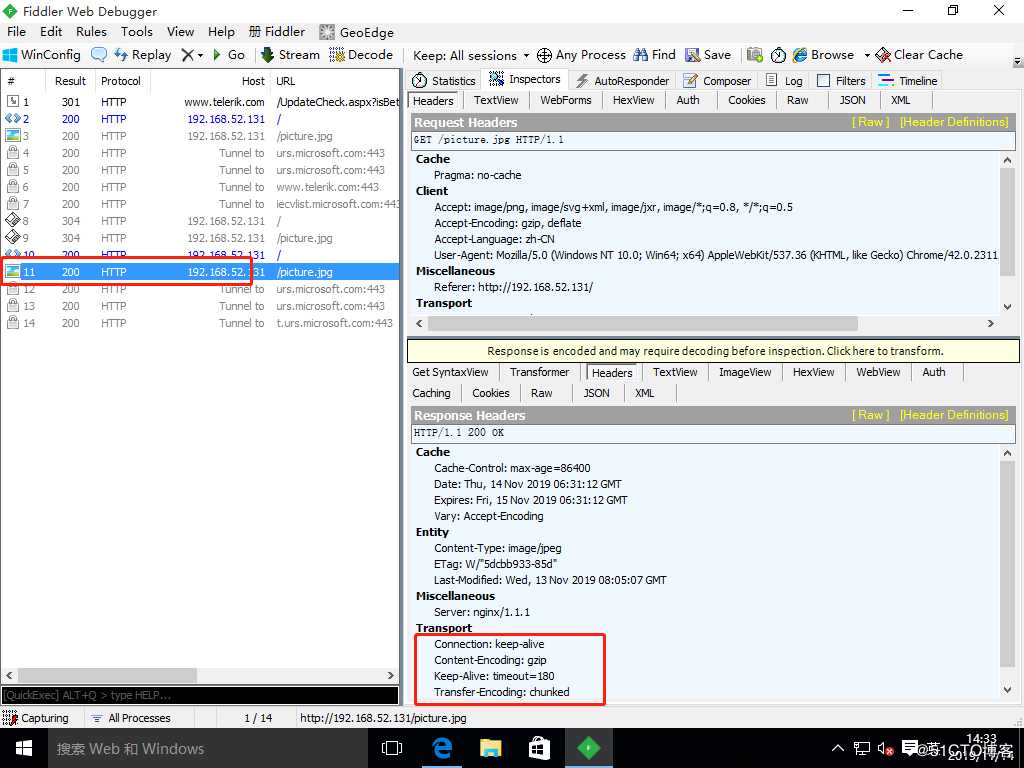This screenshot has width=1024, height=768.
Task: Open the Tools menu
Action: coord(136,31)
